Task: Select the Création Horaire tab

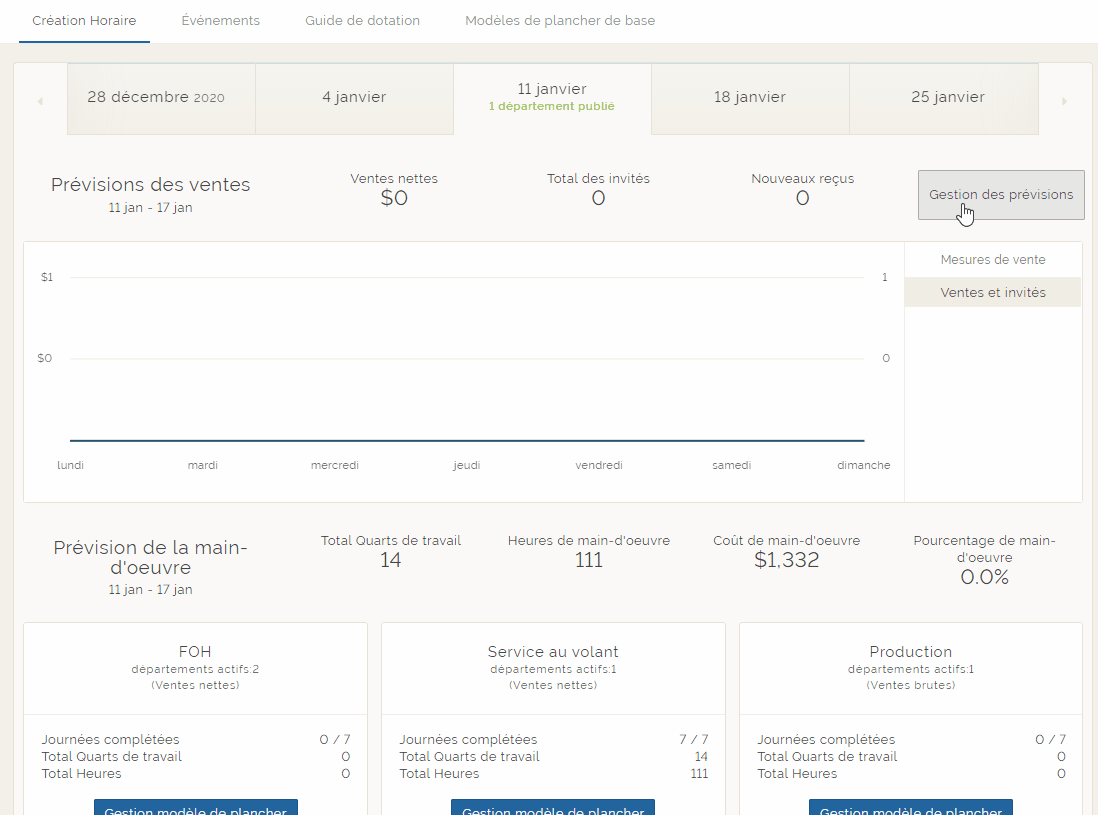Action: (84, 21)
